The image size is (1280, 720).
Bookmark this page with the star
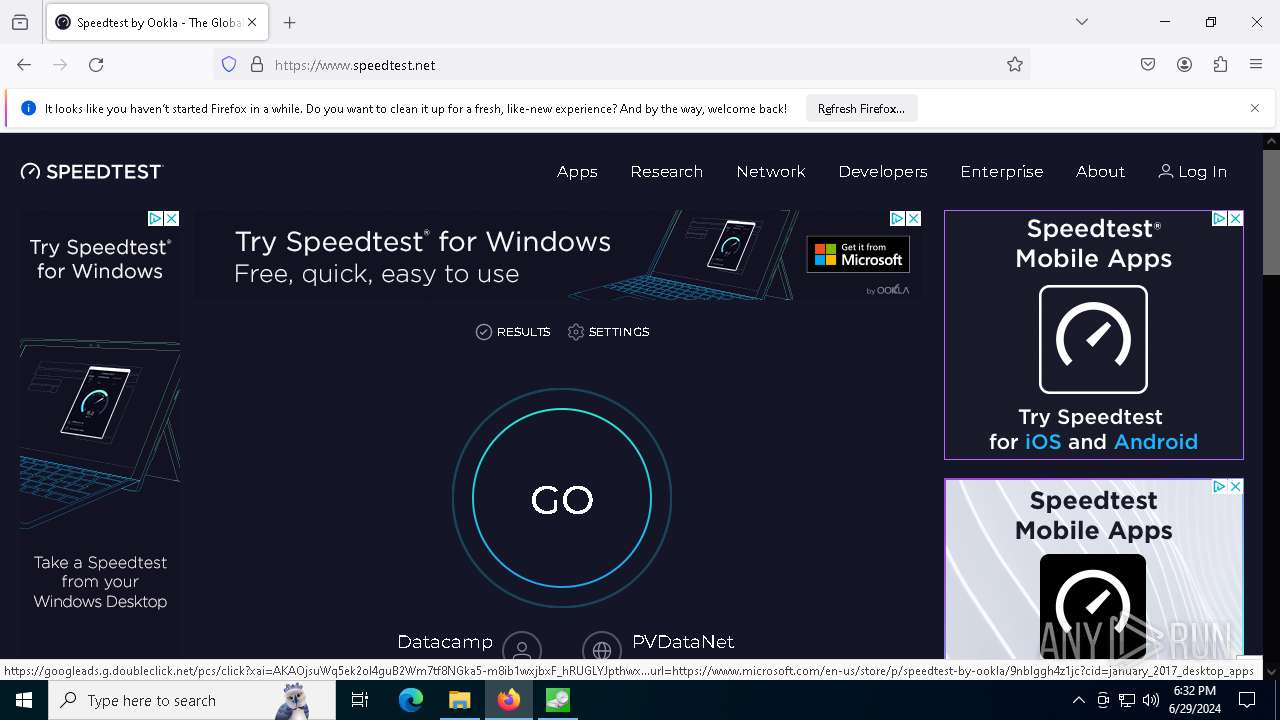point(1015,65)
